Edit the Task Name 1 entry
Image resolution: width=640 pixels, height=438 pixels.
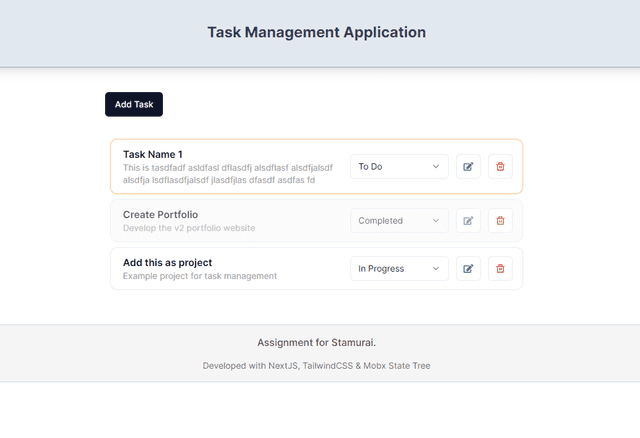[x=468, y=166]
